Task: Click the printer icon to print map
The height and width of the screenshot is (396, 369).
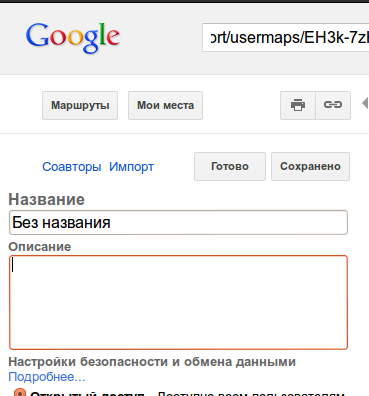Action: 298,105
